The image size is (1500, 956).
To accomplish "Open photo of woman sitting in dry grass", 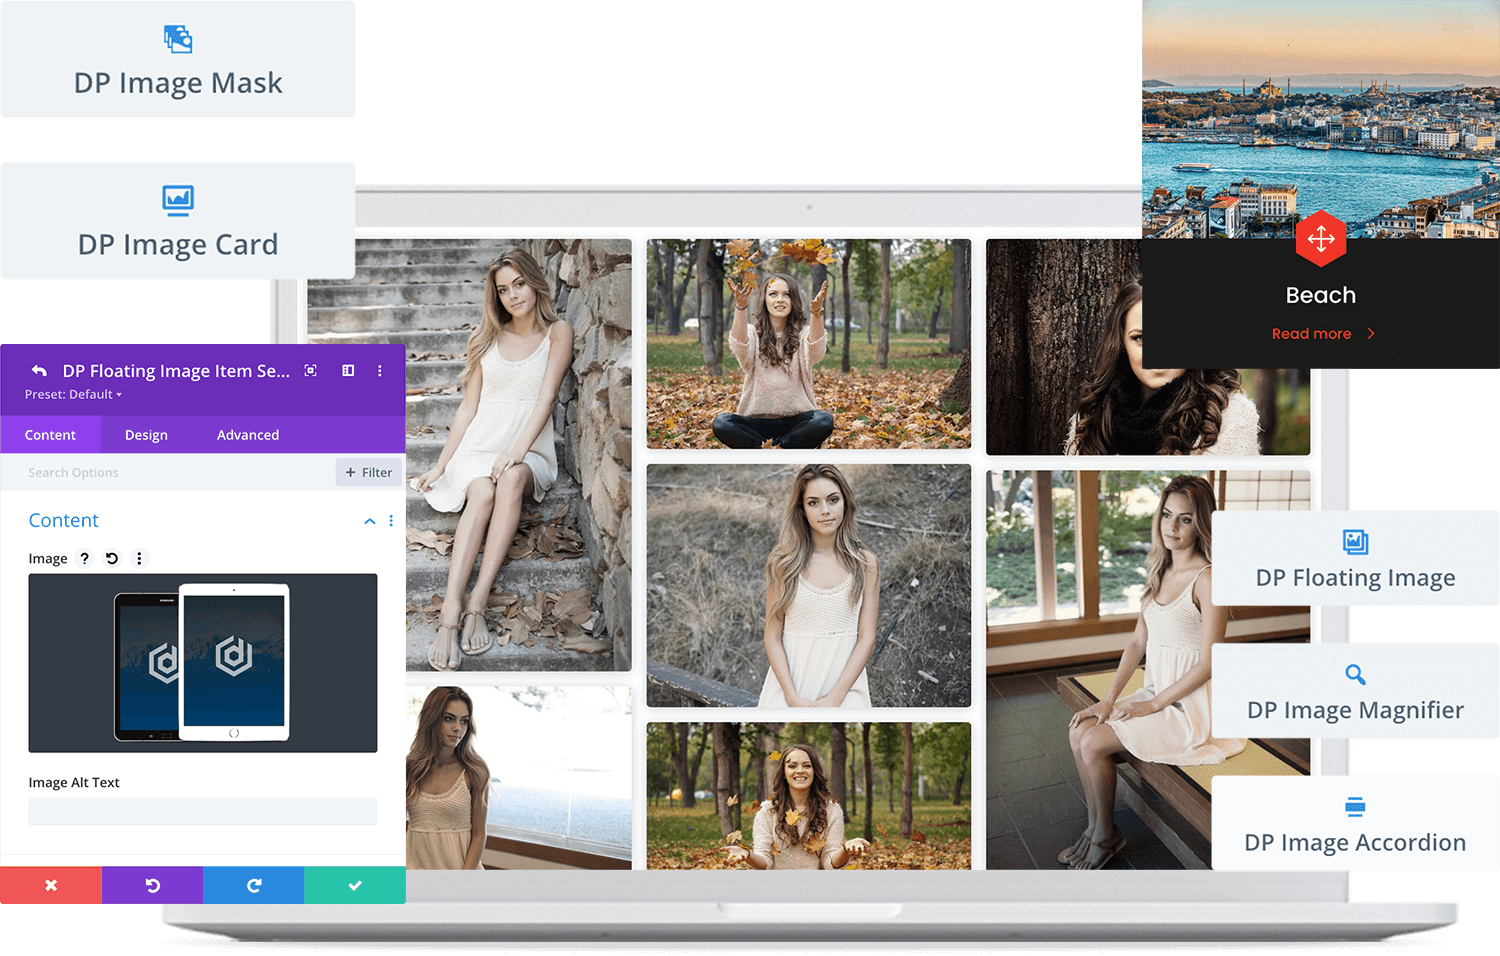I will coord(808,585).
